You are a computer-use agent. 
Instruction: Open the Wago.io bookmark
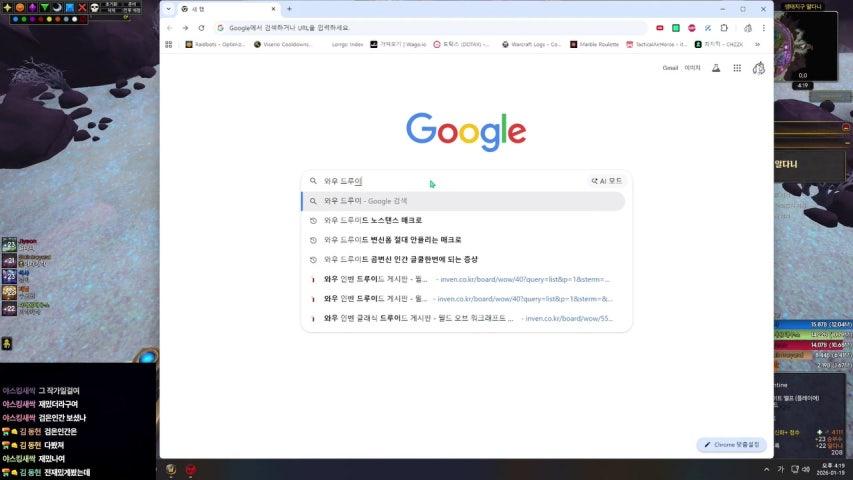tap(398, 45)
